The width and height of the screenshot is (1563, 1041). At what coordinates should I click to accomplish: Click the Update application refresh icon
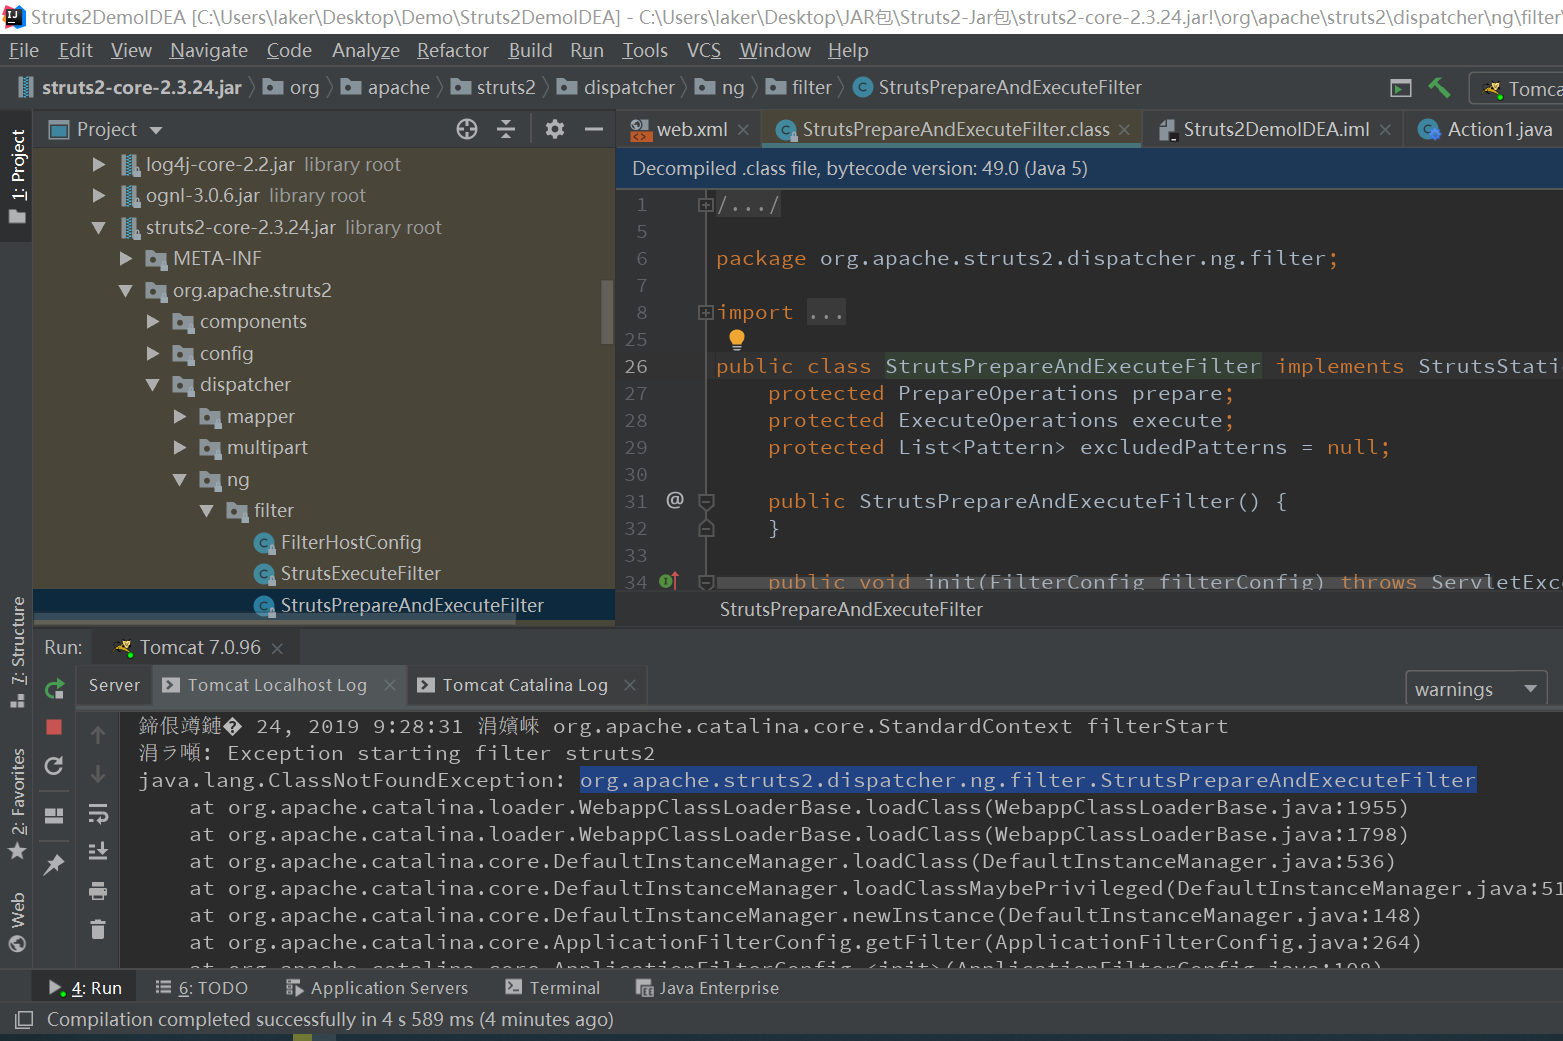tap(54, 766)
